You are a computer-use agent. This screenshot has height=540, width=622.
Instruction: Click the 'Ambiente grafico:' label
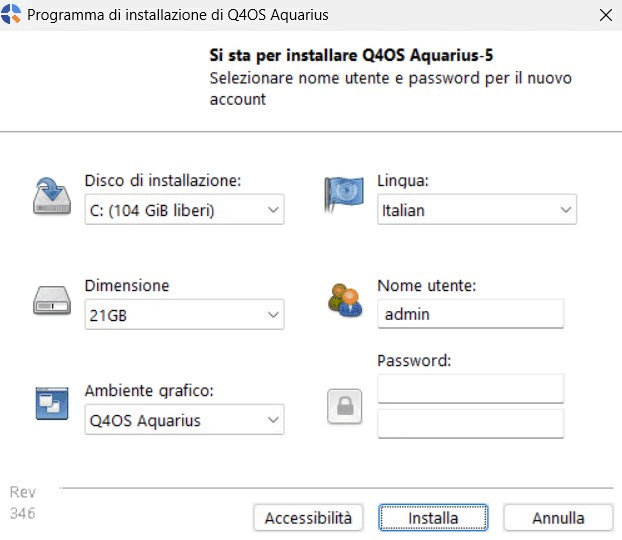[x=149, y=391]
